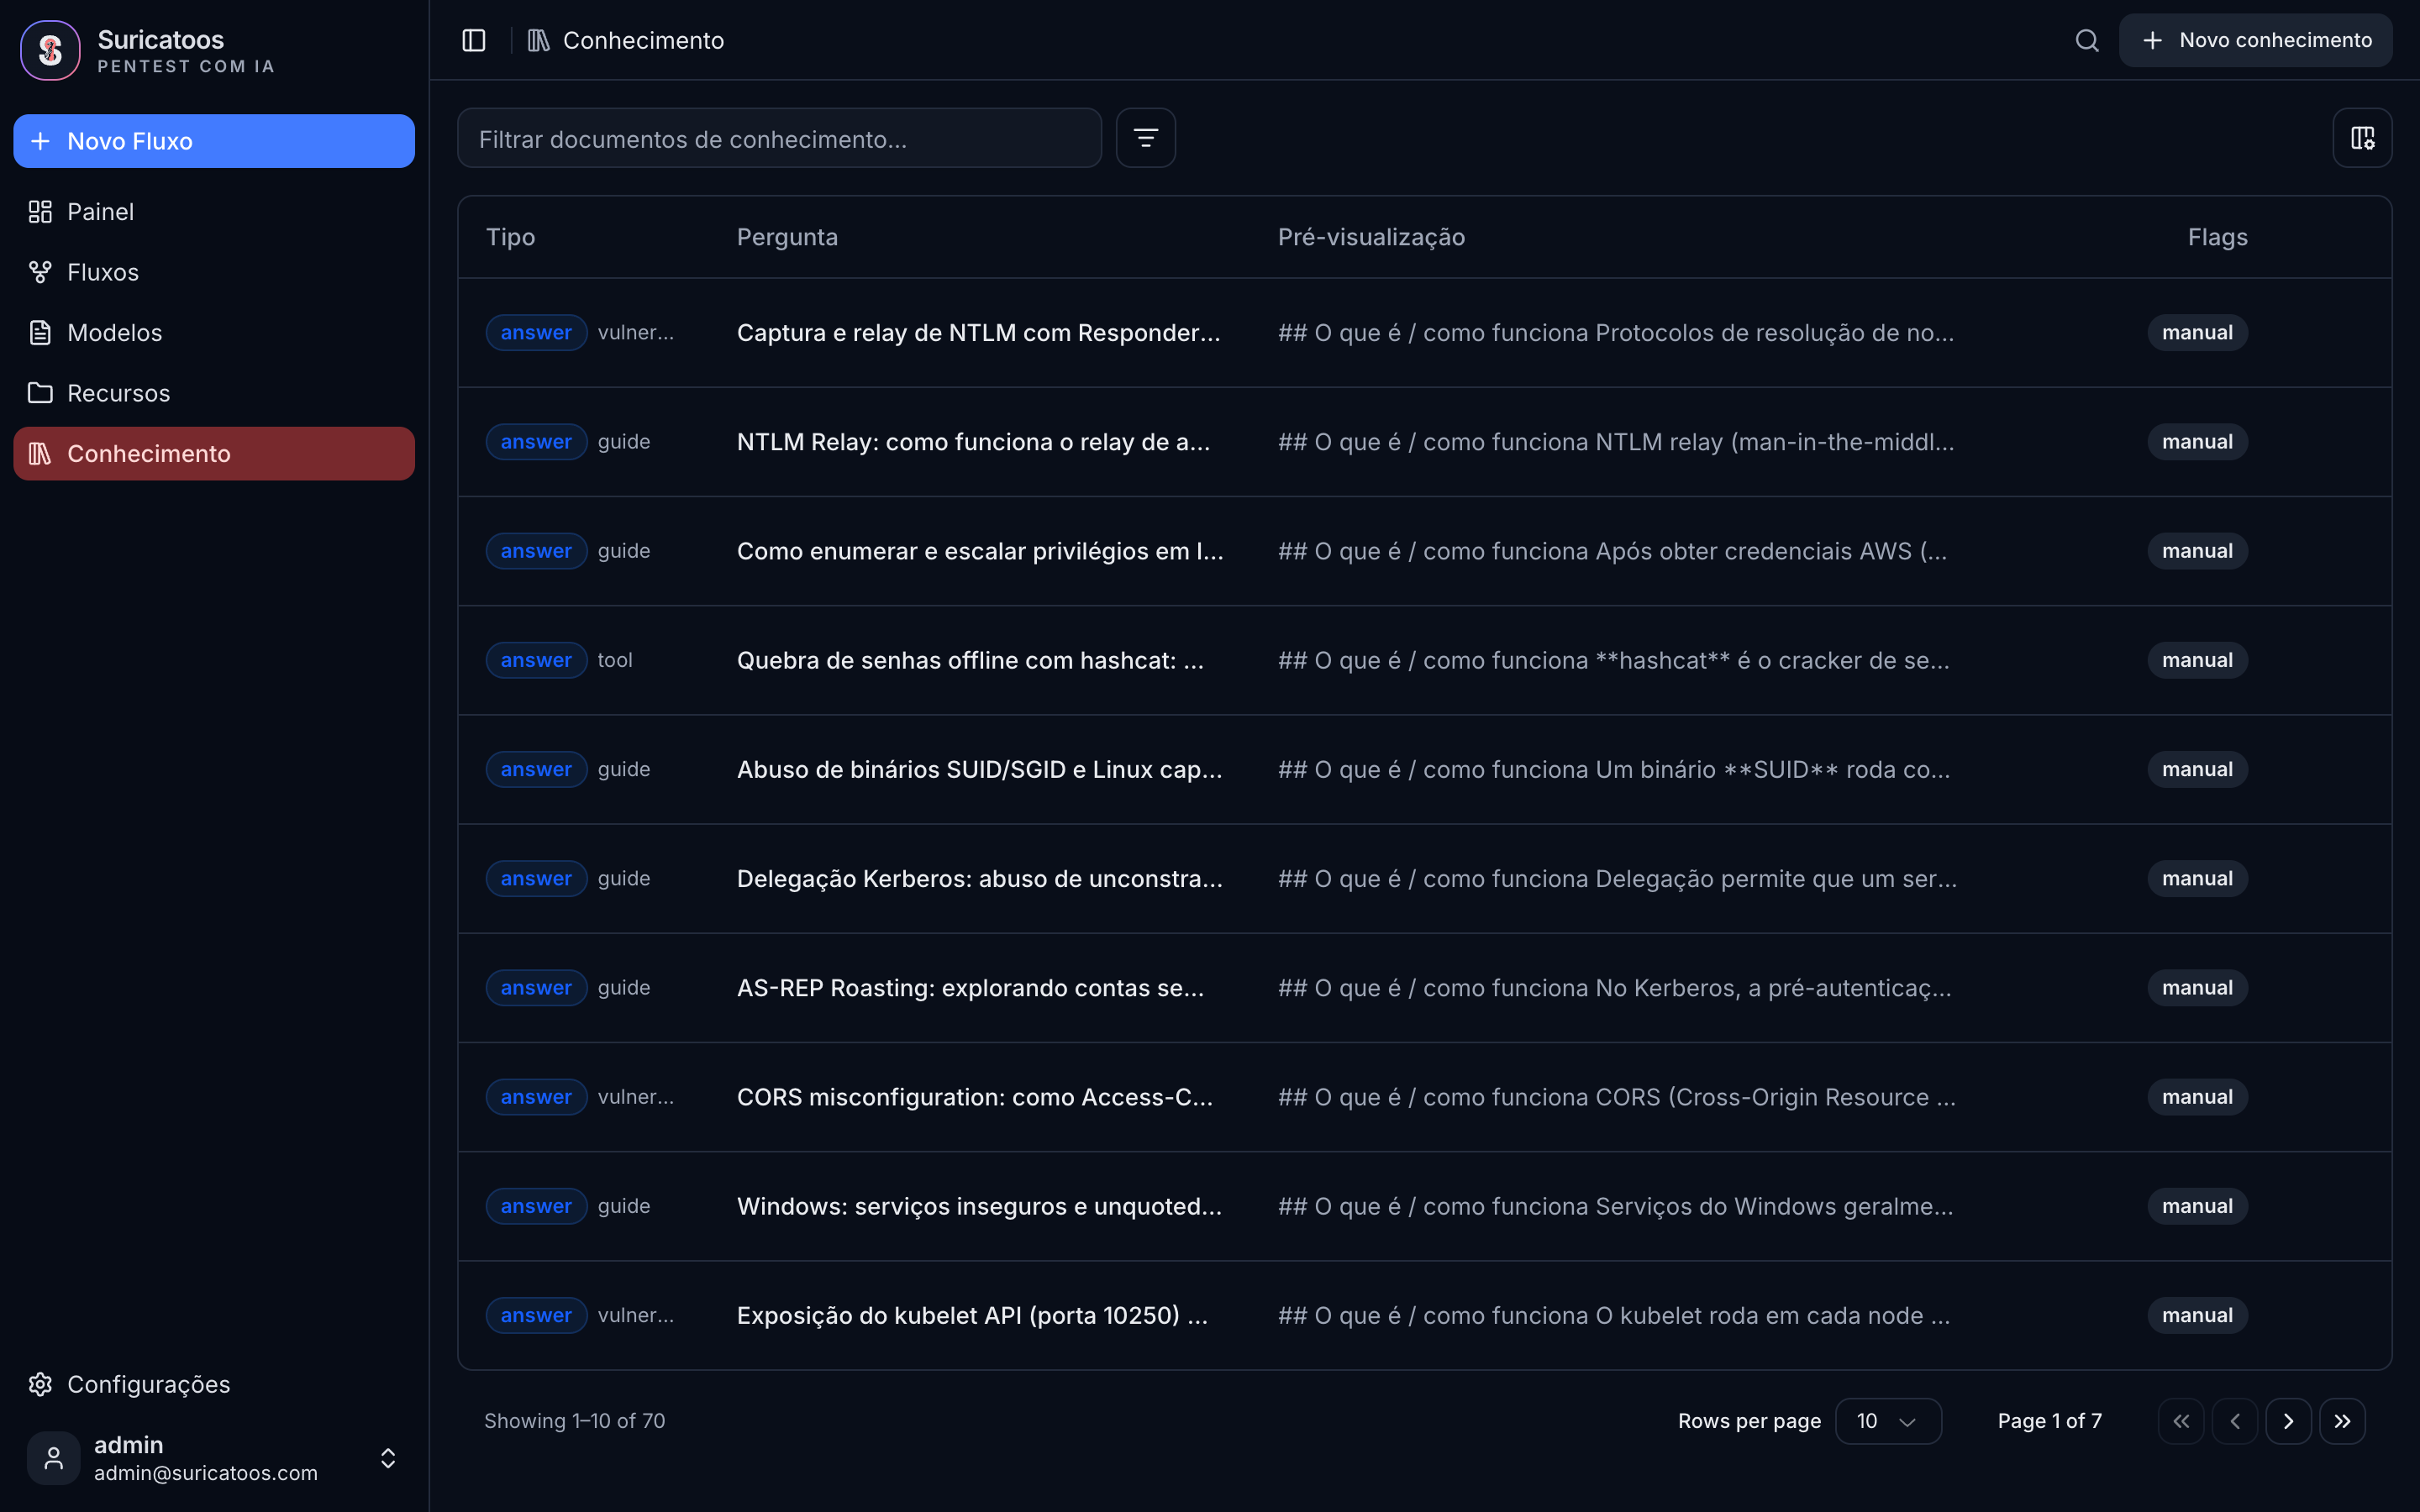Start a Novo Fluxo
This screenshot has width=2420, height=1512.
point(214,141)
